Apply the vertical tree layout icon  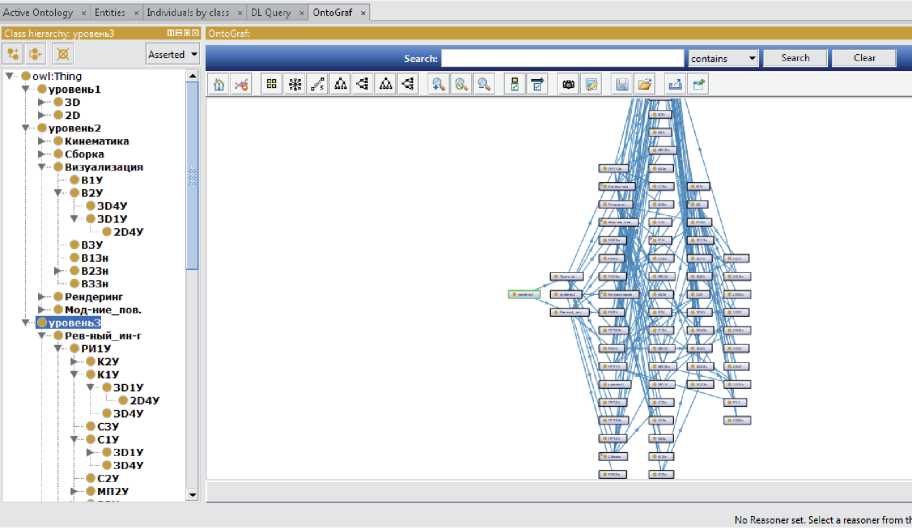click(x=340, y=84)
